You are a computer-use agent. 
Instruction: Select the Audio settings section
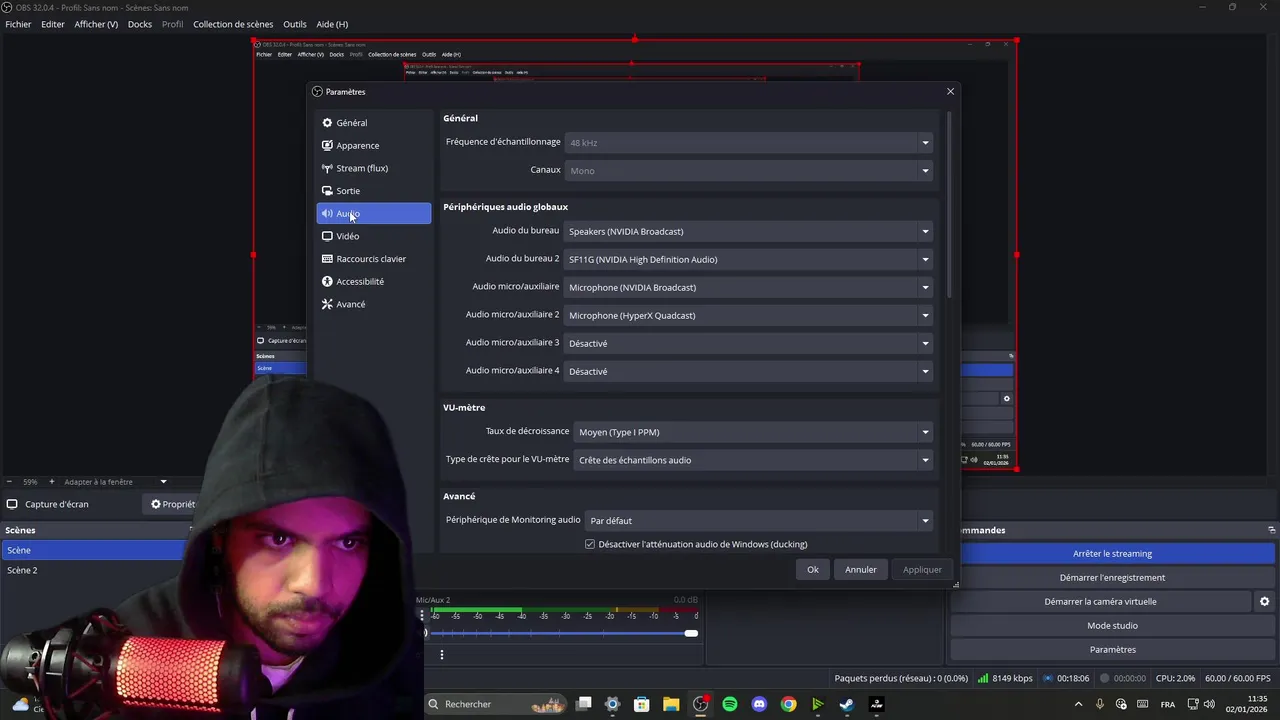373,213
